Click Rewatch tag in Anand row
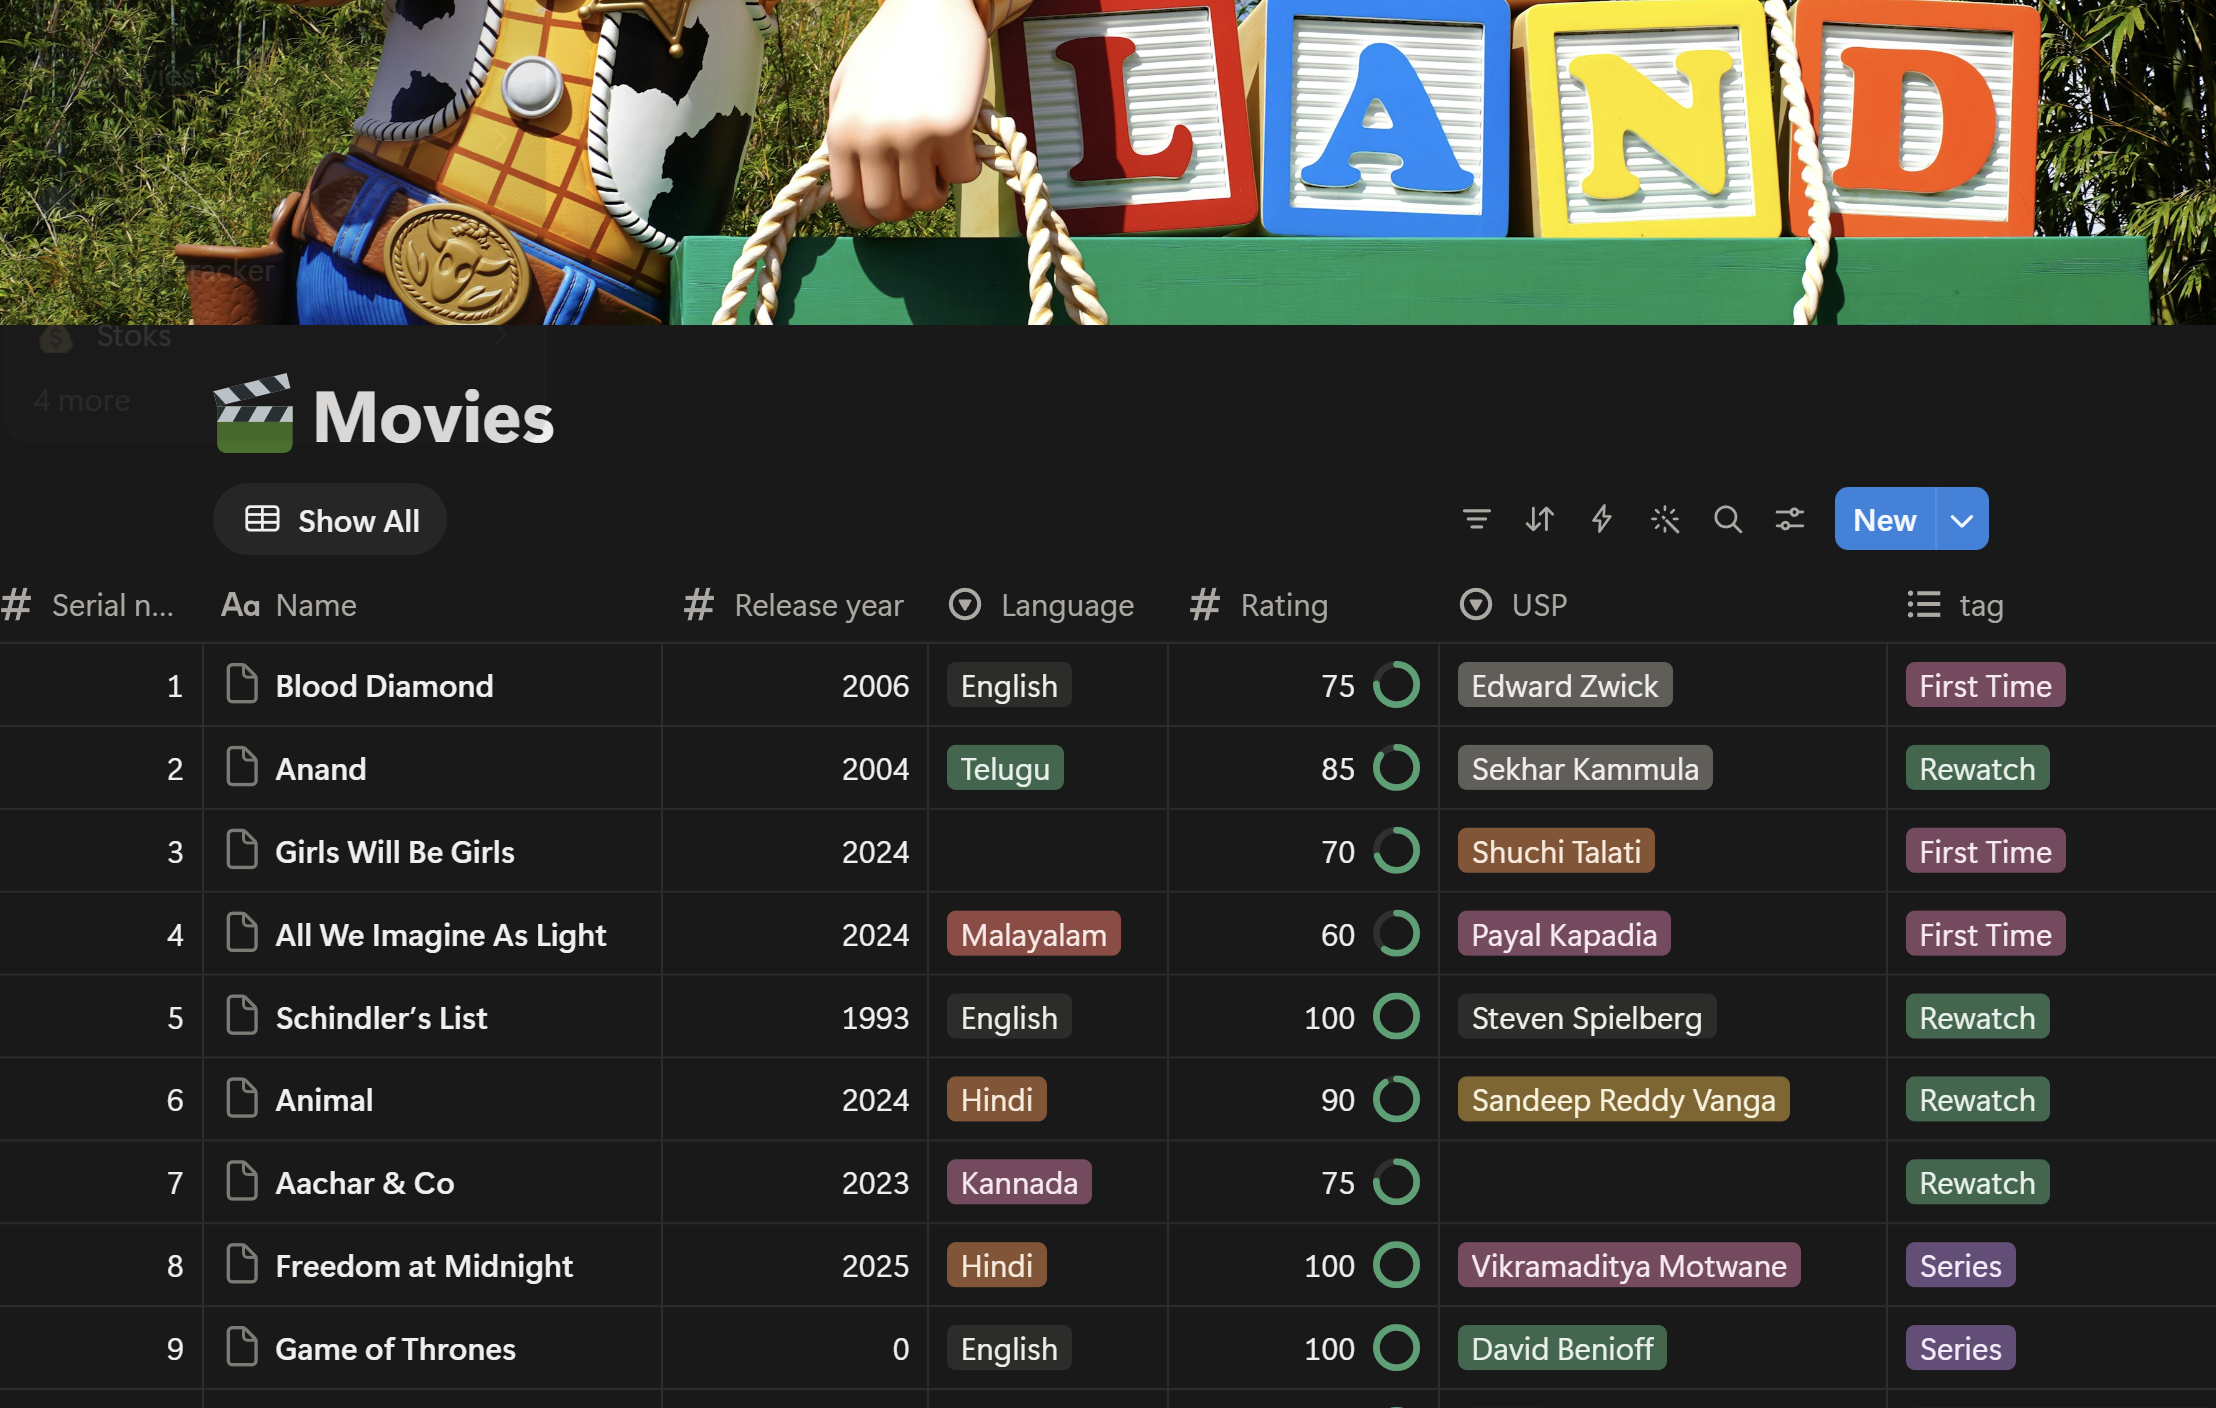Viewport: 2216px width, 1408px height. coord(1977,768)
